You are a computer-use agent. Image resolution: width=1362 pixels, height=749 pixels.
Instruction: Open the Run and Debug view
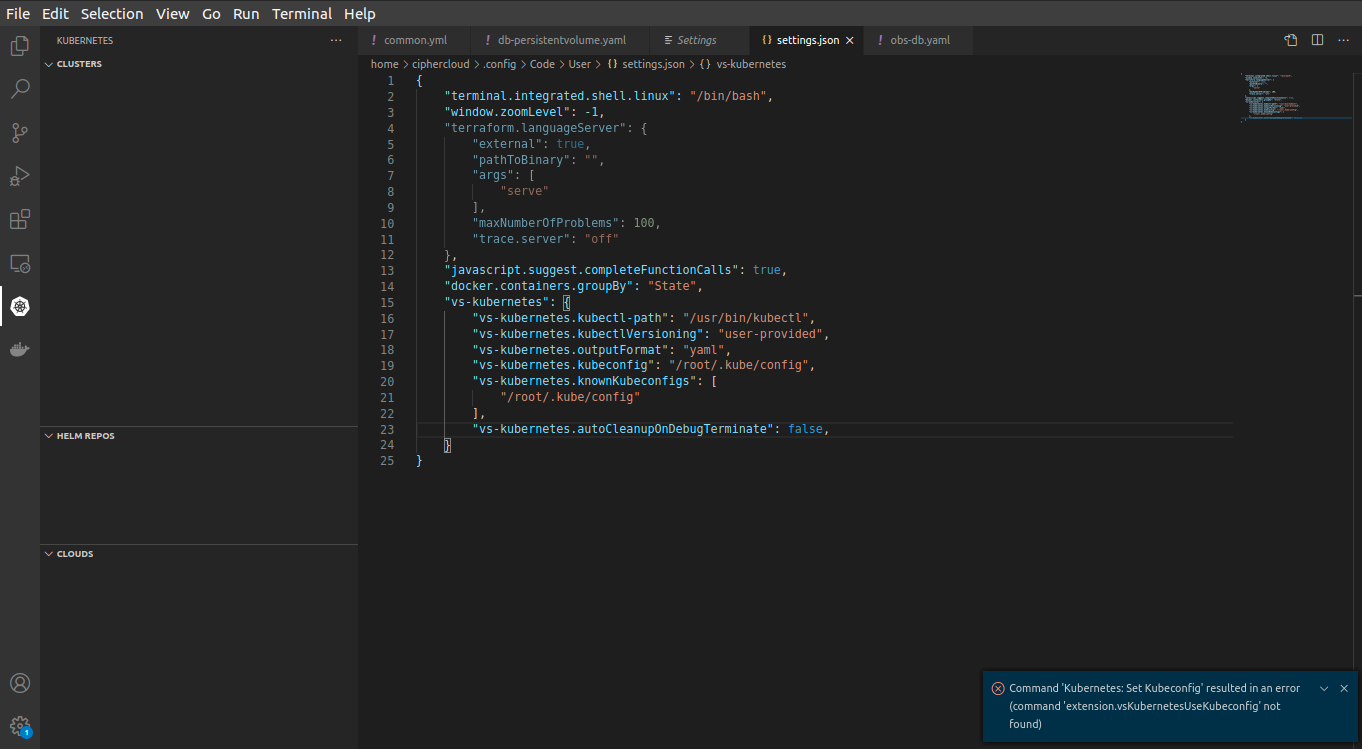(20, 176)
